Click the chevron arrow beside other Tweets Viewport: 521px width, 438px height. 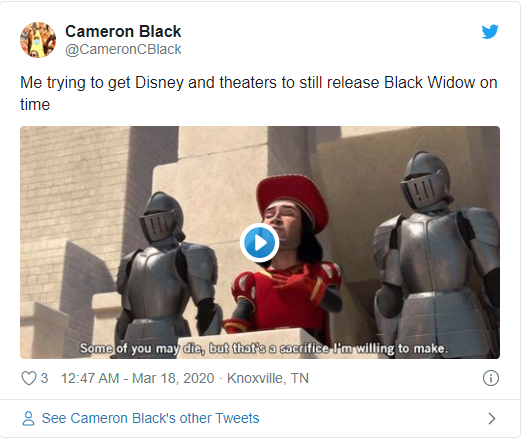492,418
